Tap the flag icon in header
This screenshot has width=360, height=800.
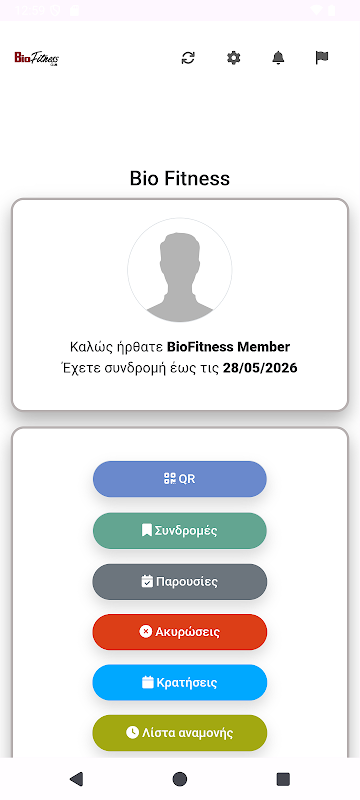[x=322, y=58]
